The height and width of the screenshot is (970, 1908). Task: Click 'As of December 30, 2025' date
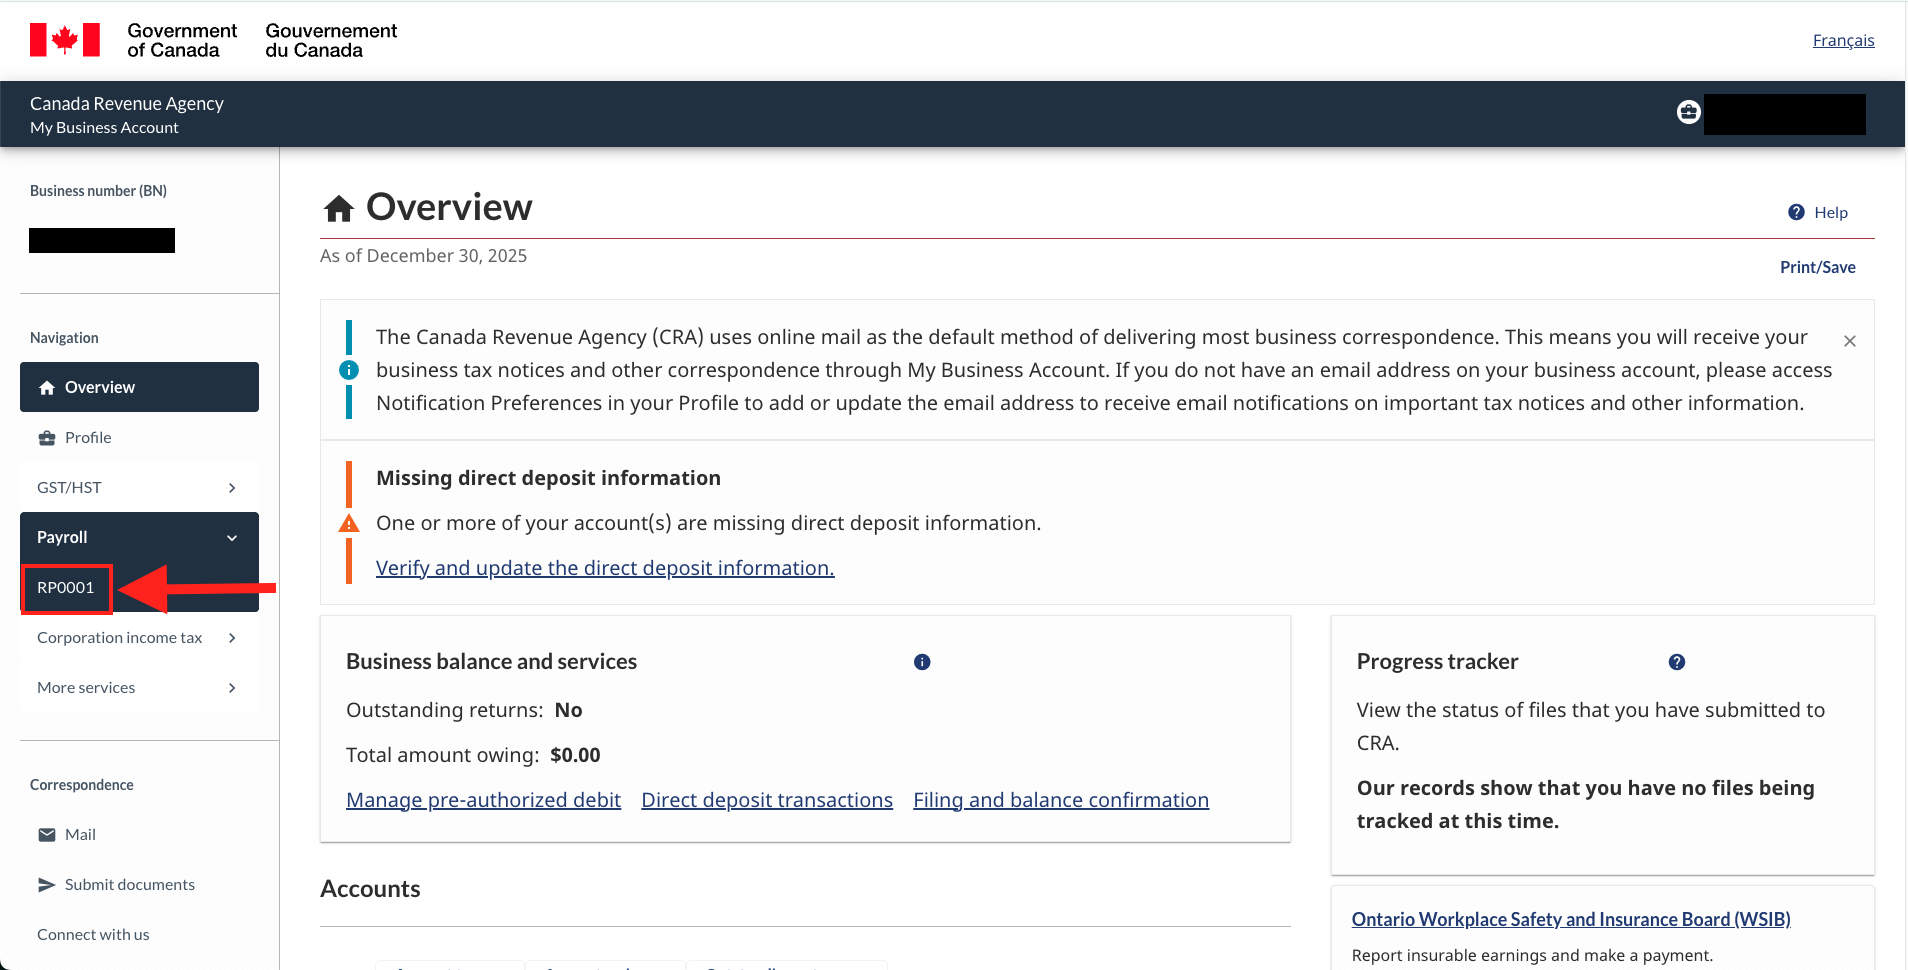[423, 256]
